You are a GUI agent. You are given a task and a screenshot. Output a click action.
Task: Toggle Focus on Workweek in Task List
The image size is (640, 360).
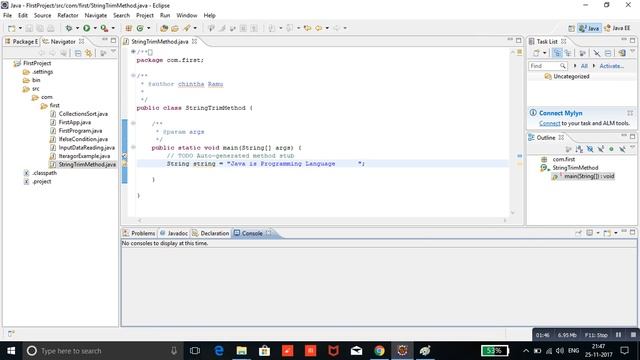(582, 53)
